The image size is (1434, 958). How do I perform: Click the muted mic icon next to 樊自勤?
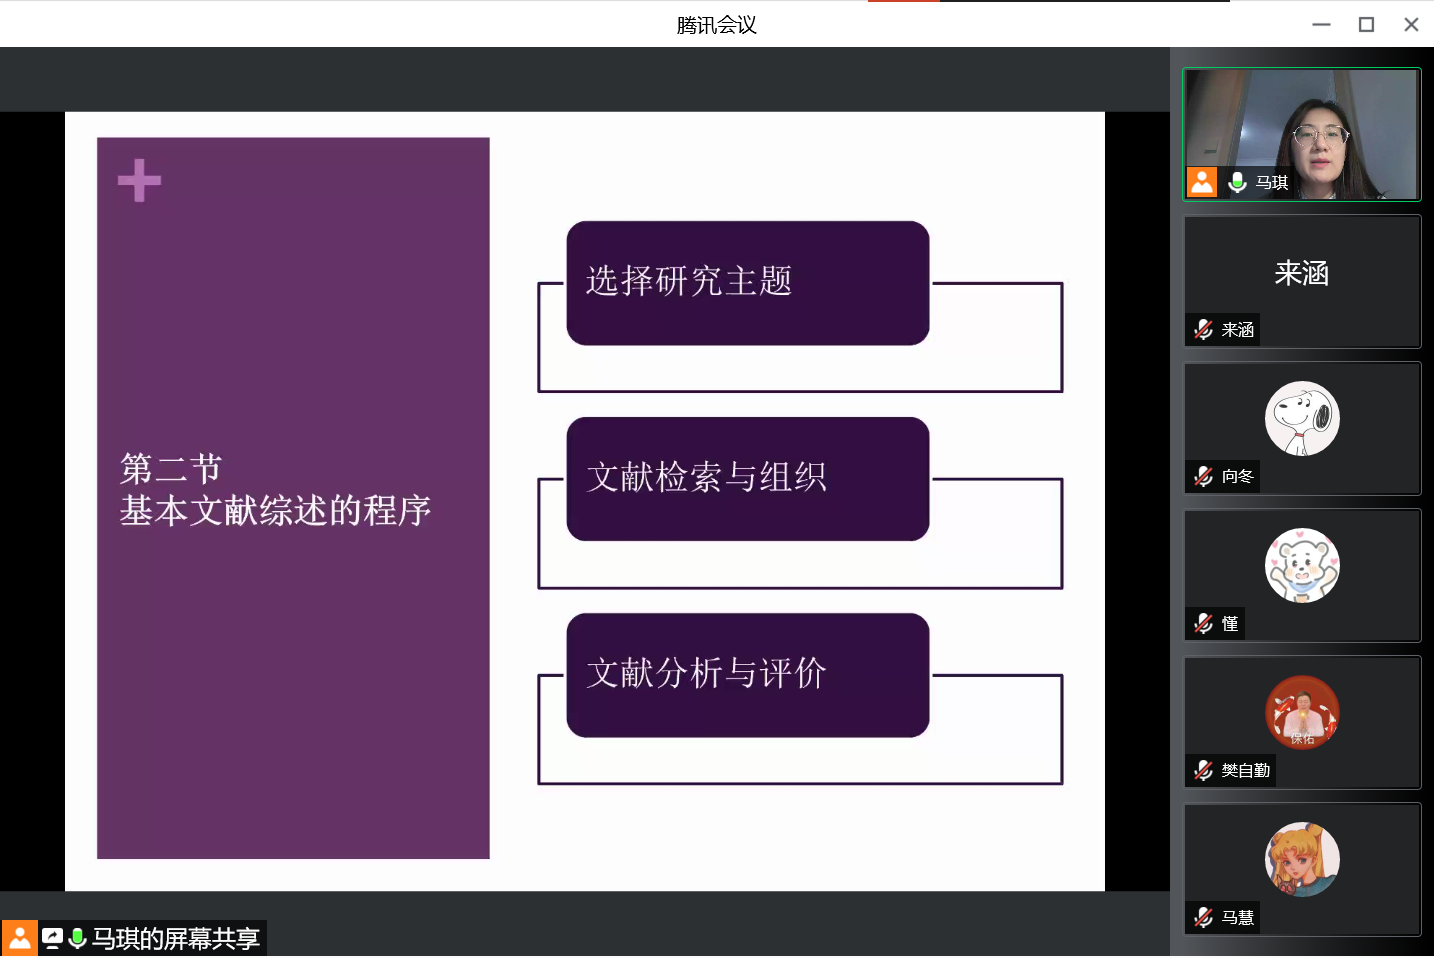(x=1203, y=770)
